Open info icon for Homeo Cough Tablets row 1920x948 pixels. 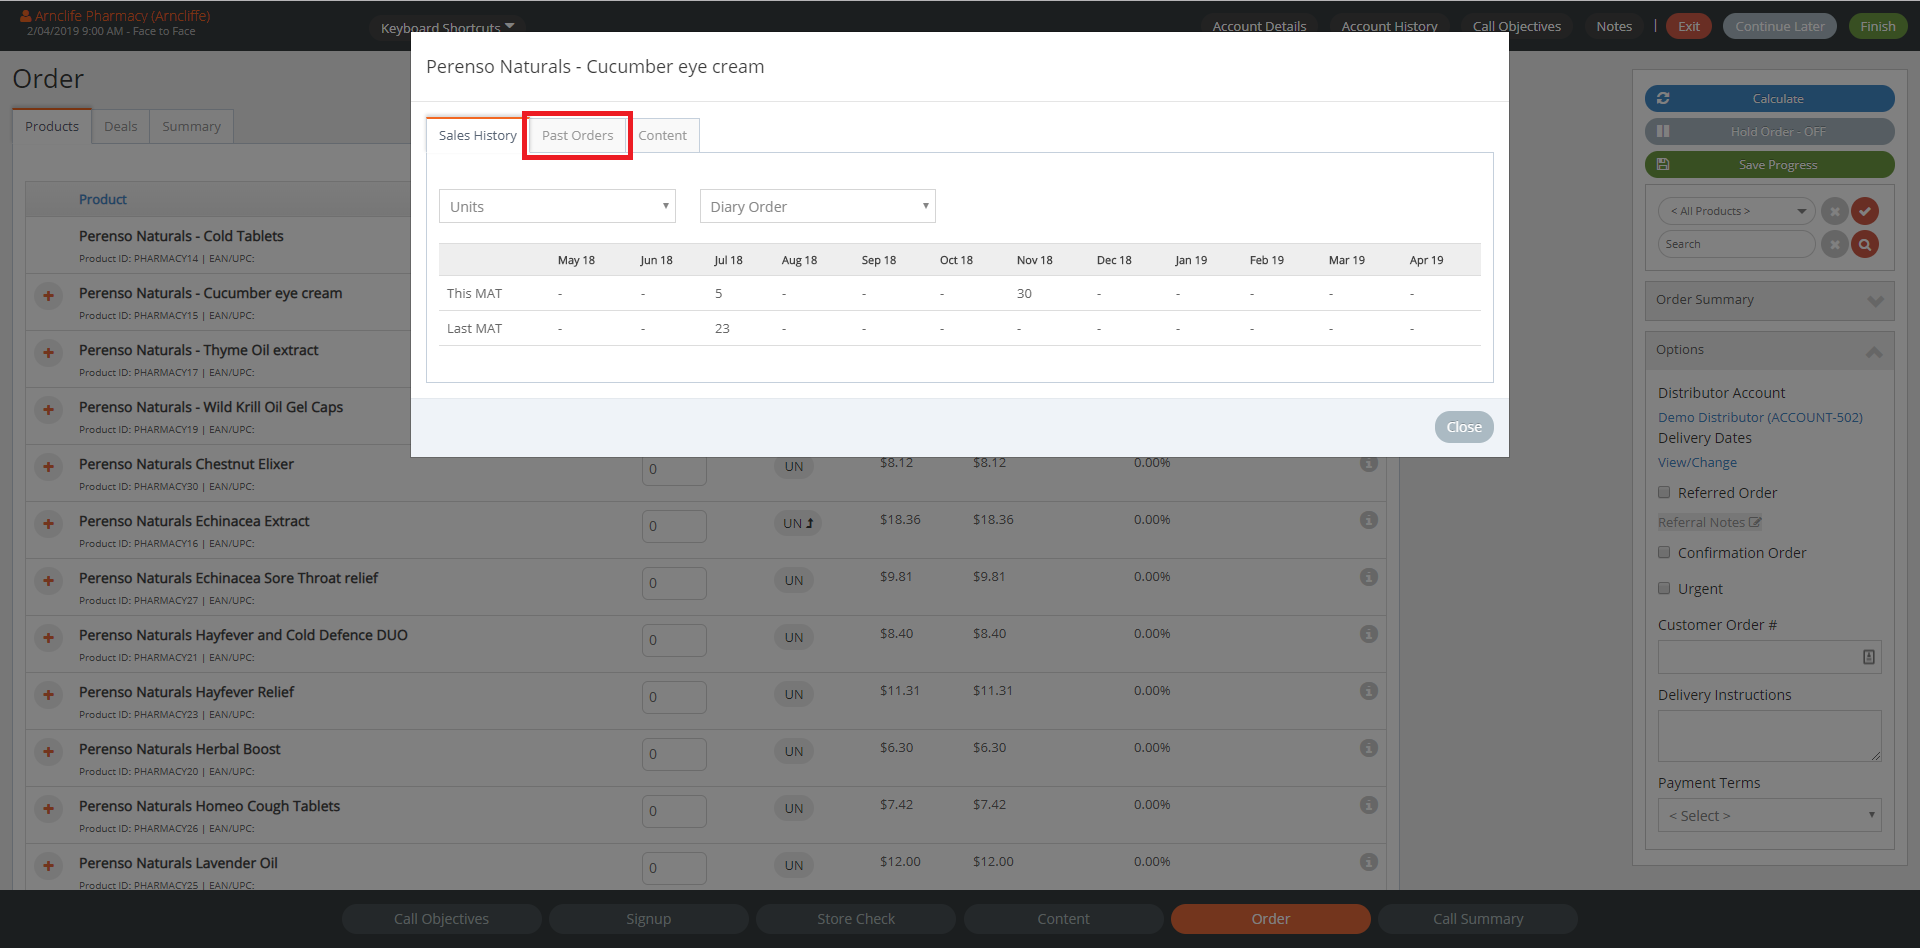pyautogui.click(x=1369, y=805)
